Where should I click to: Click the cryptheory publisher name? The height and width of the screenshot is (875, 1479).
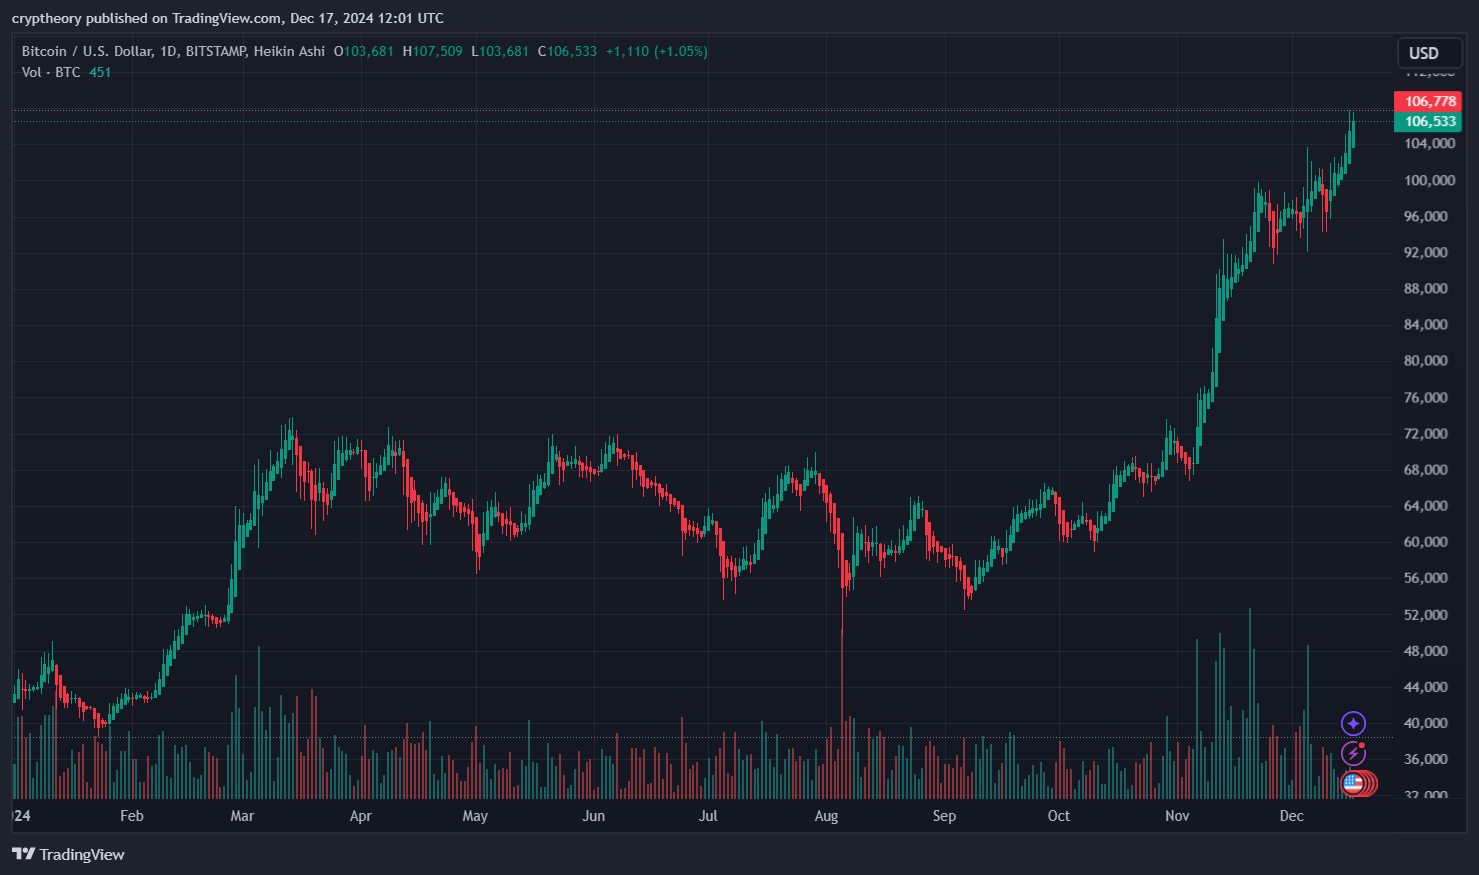[46, 17]
